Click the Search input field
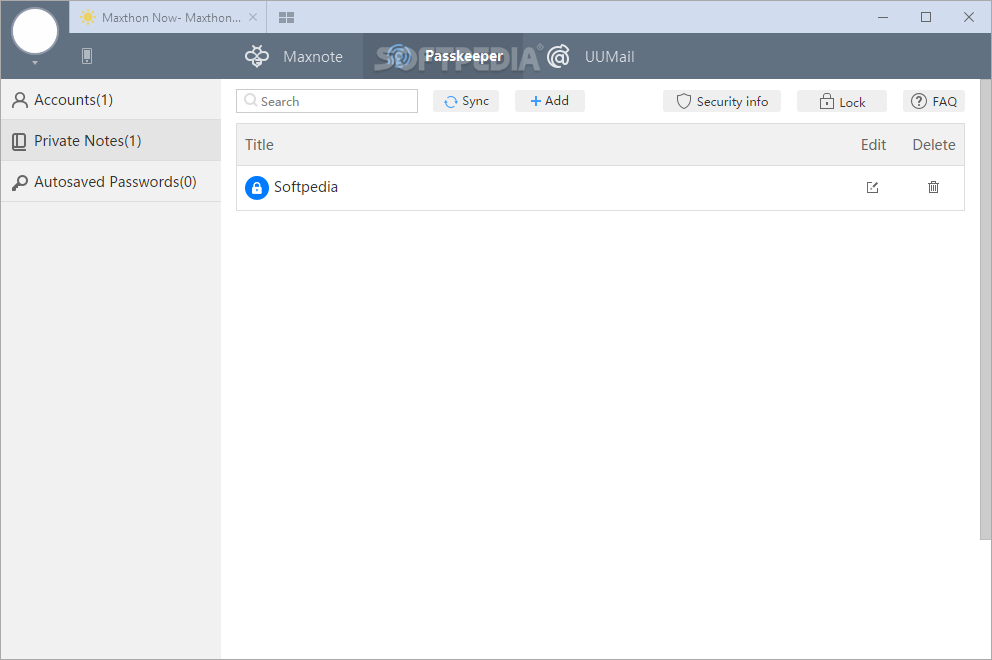The width and height of the screenshot is (992, 660). point(327,101)
